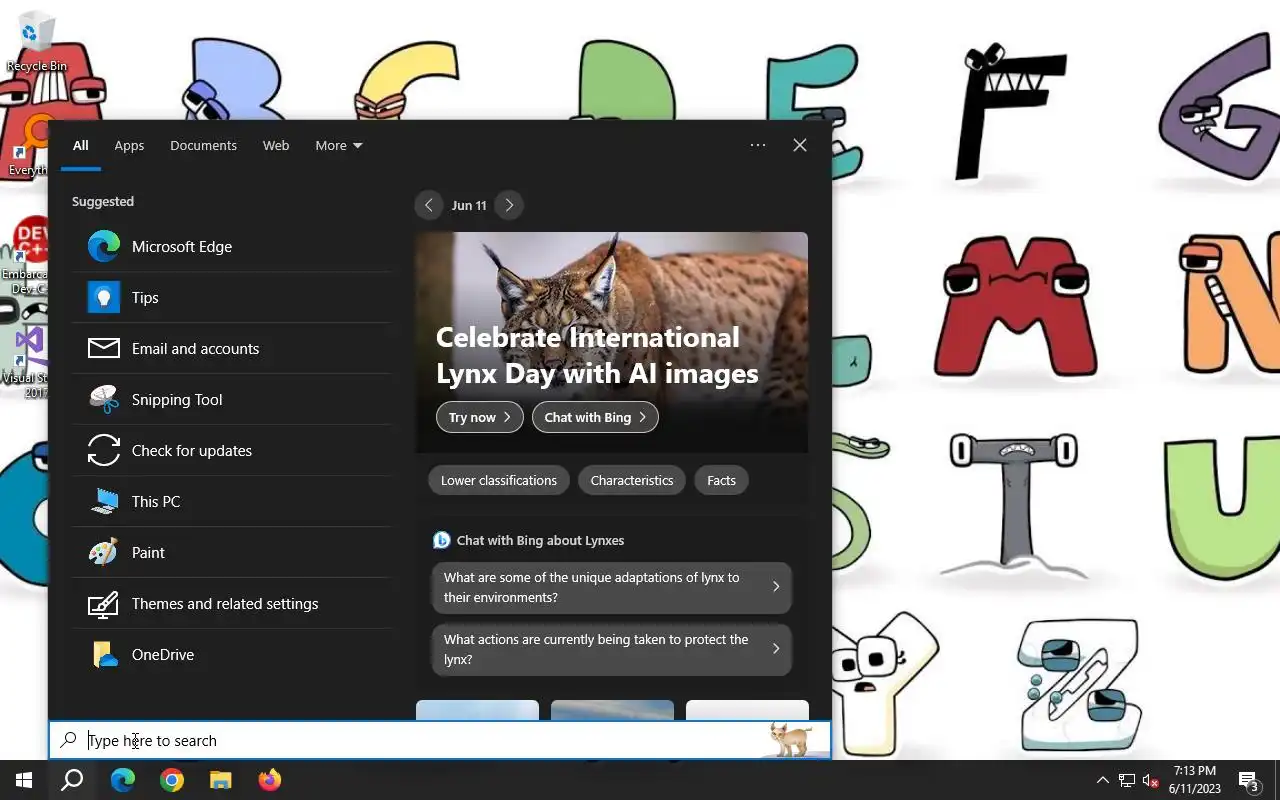The height and width of the screenshot is (800, 1280).
Task: Open question about protecting the lynx
Action: (x=612, y=649)
